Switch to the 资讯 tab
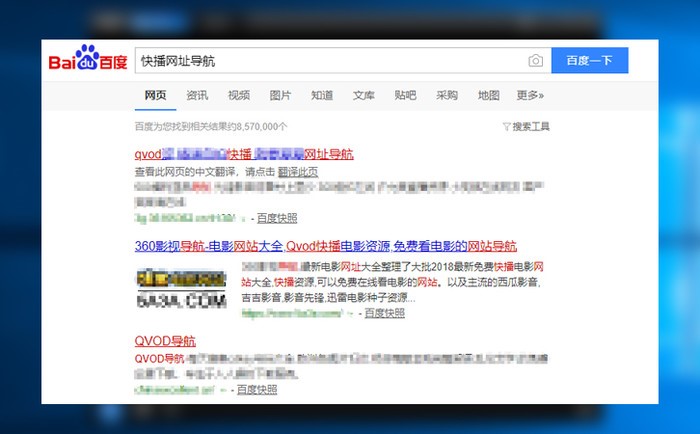This screenshot has height=434, width=700. (197, 95)
